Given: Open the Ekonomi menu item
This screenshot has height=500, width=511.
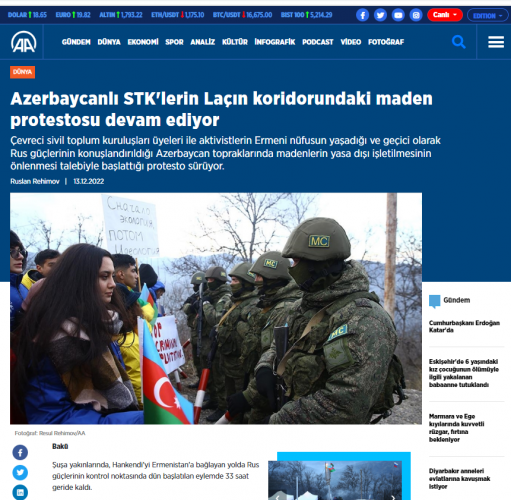Looking at the screenshot, I should [143, 42].
